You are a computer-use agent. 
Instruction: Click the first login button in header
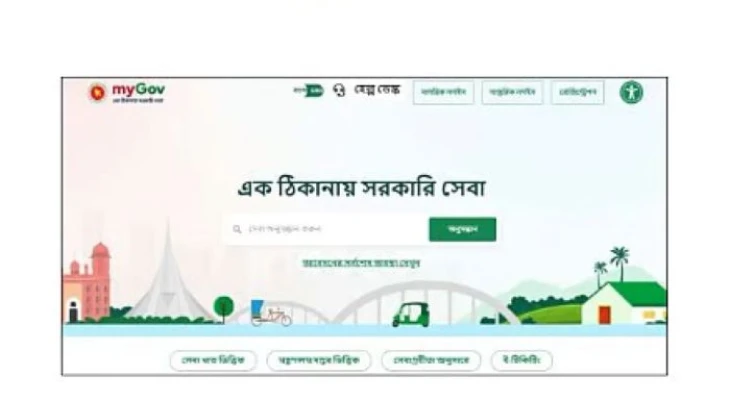pos(443,92)
